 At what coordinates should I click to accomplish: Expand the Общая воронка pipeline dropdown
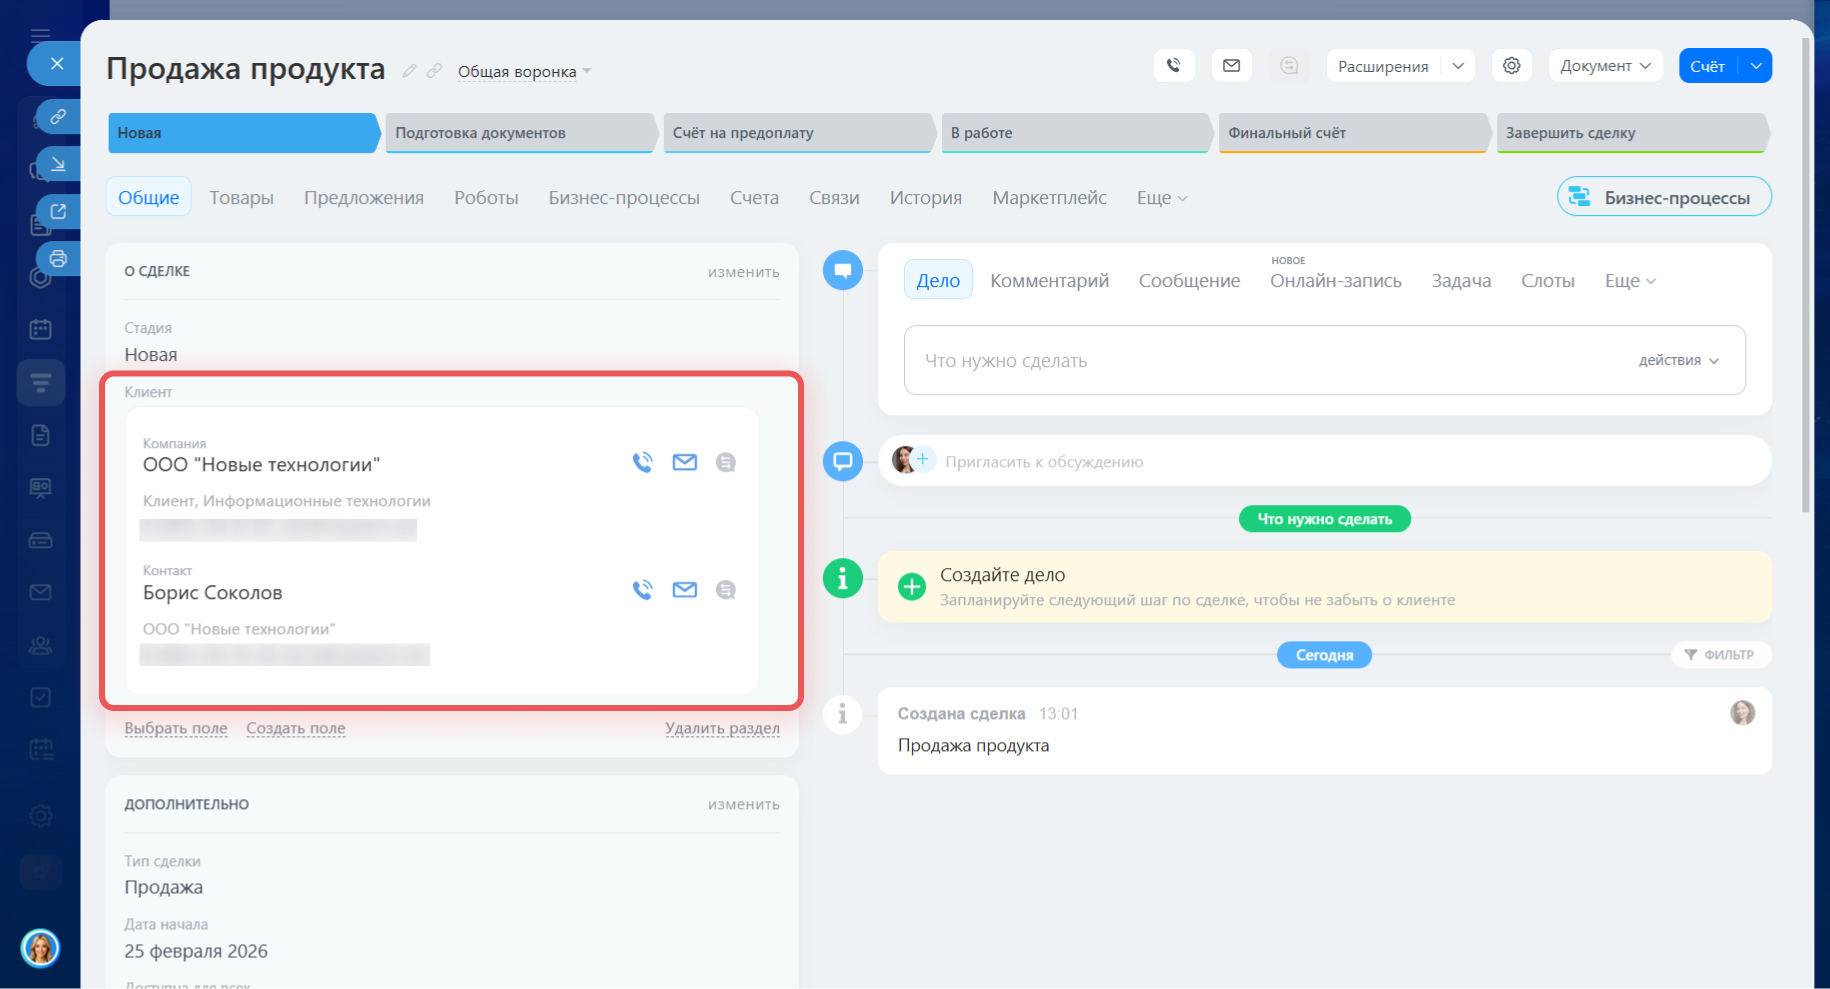click(524, 72)
